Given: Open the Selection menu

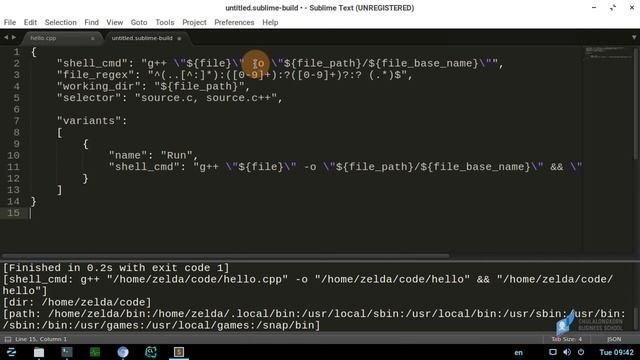Looking at the screenshot, I should point(60,22).
